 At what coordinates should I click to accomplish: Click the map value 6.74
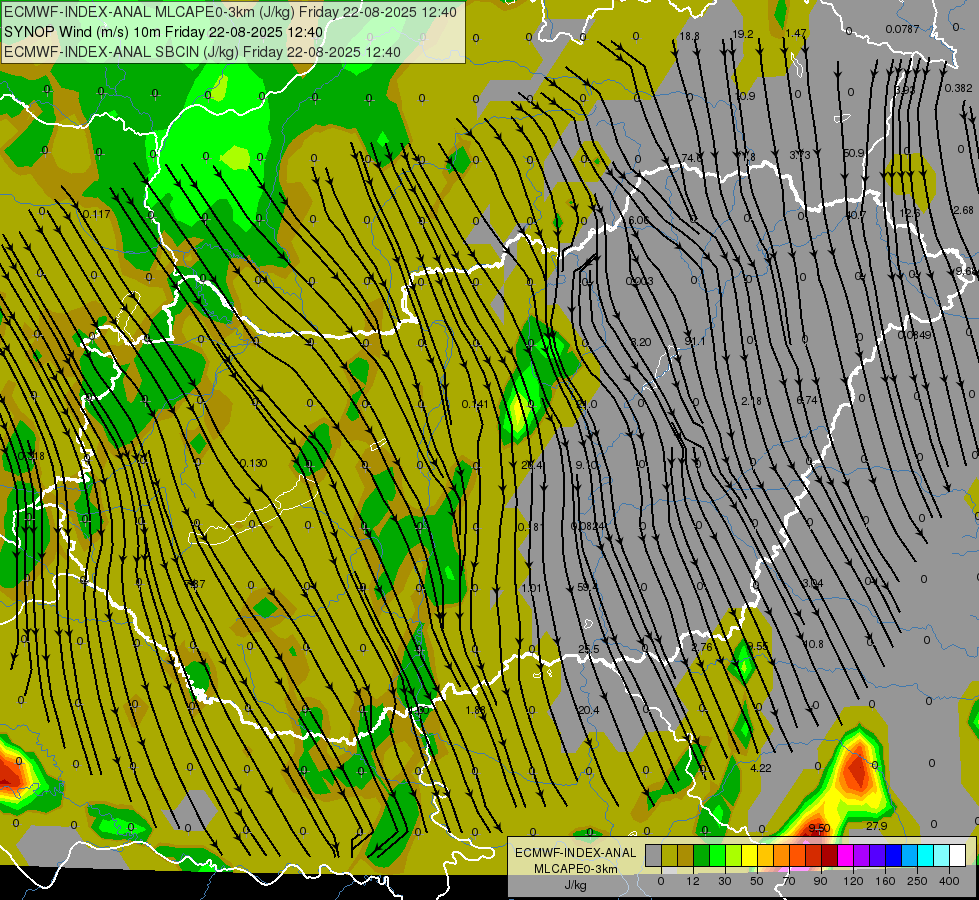(x=807, y=400)
